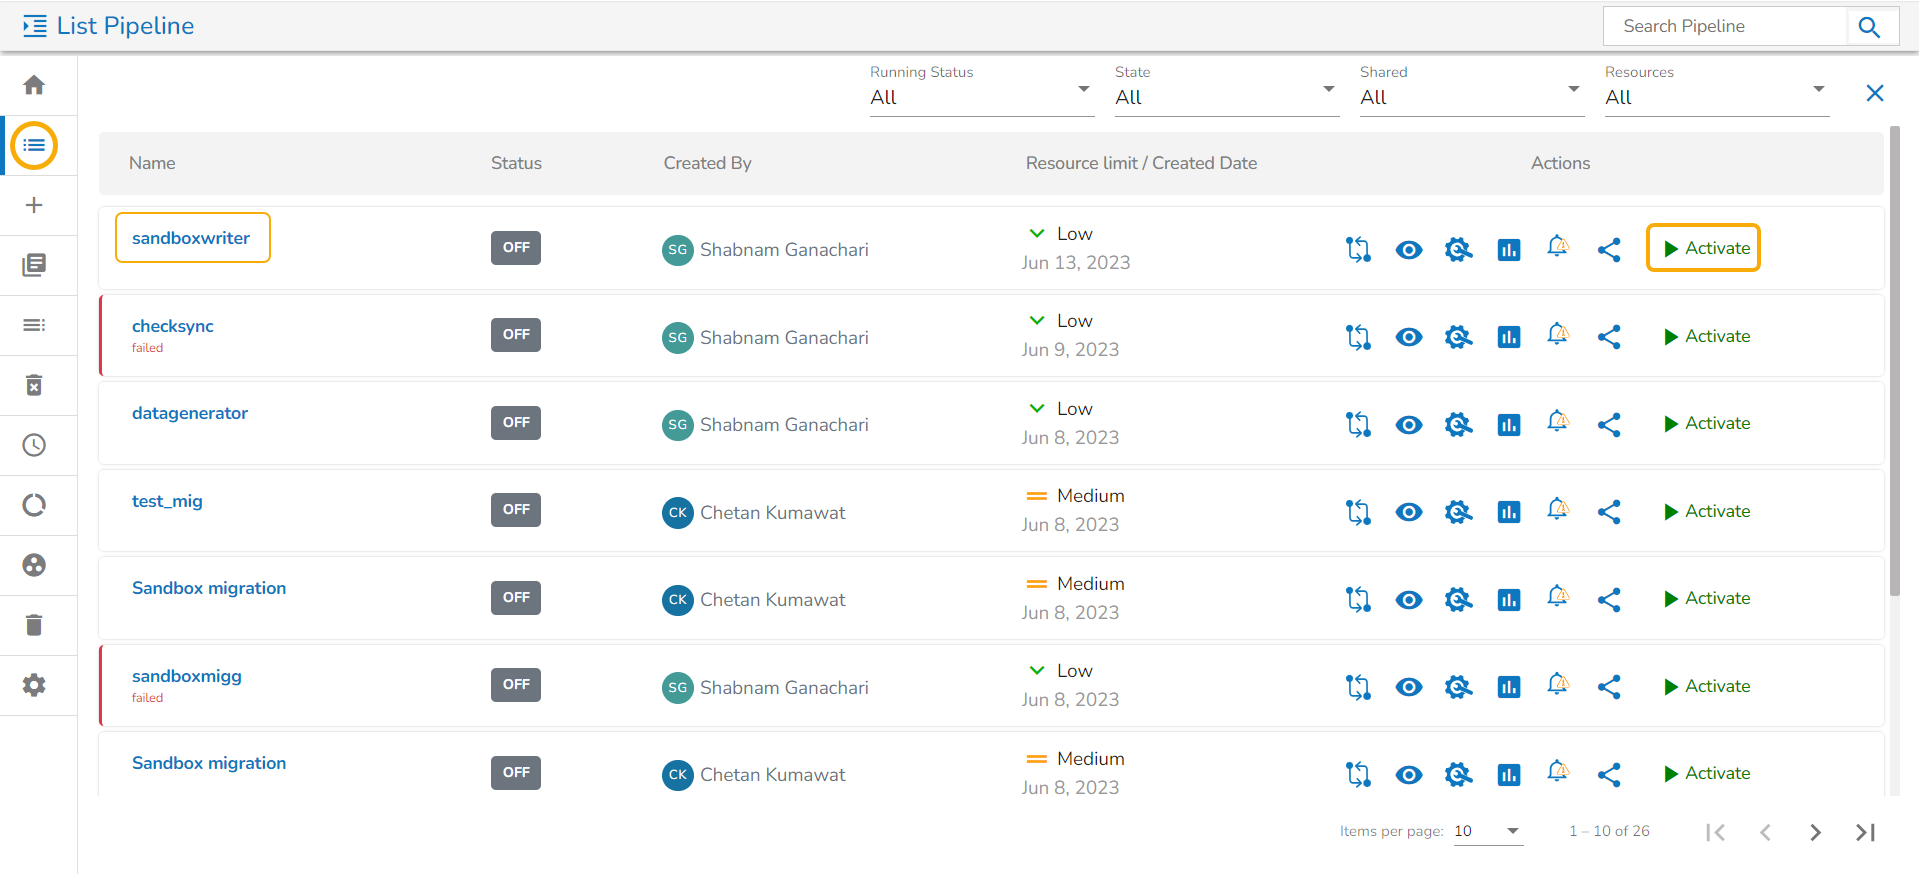Click the Search Pipeline input field

pyautogui.click(x=1724, y=26)
